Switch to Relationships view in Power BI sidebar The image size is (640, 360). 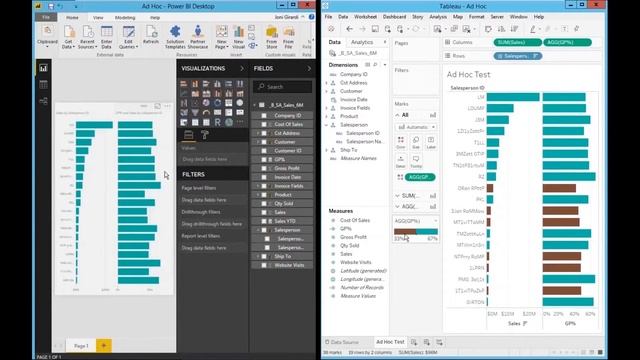(x=43, y=101)
